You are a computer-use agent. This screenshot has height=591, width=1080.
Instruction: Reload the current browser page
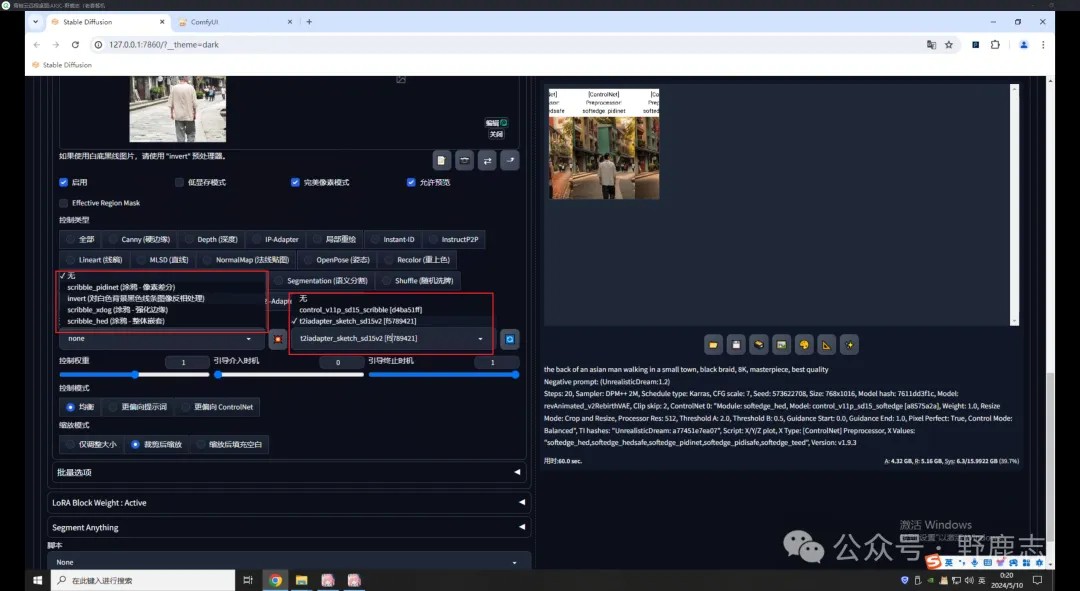(x=75, y=45)
